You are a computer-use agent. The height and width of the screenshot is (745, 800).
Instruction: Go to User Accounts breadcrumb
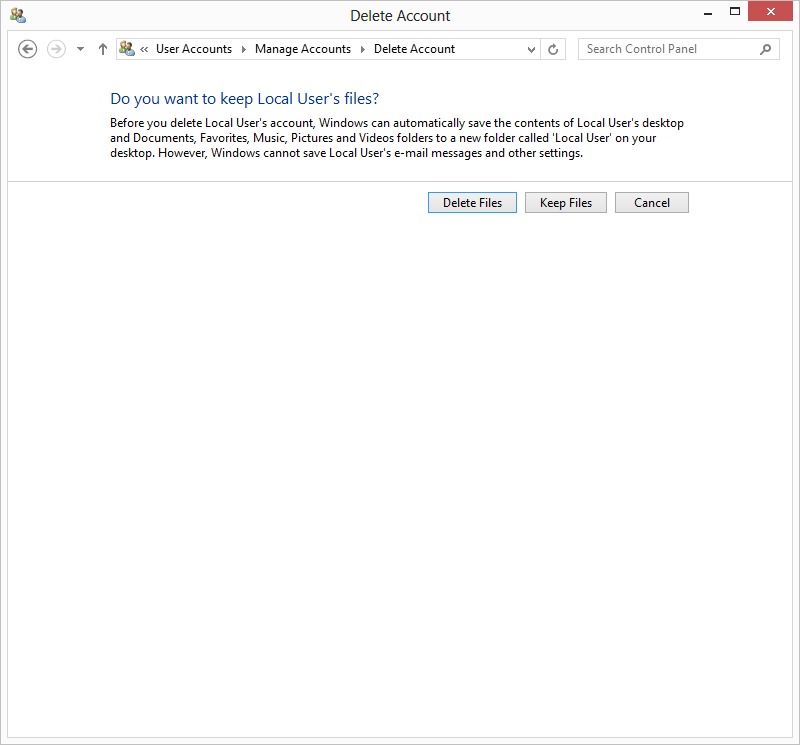[x=194, y=49]
